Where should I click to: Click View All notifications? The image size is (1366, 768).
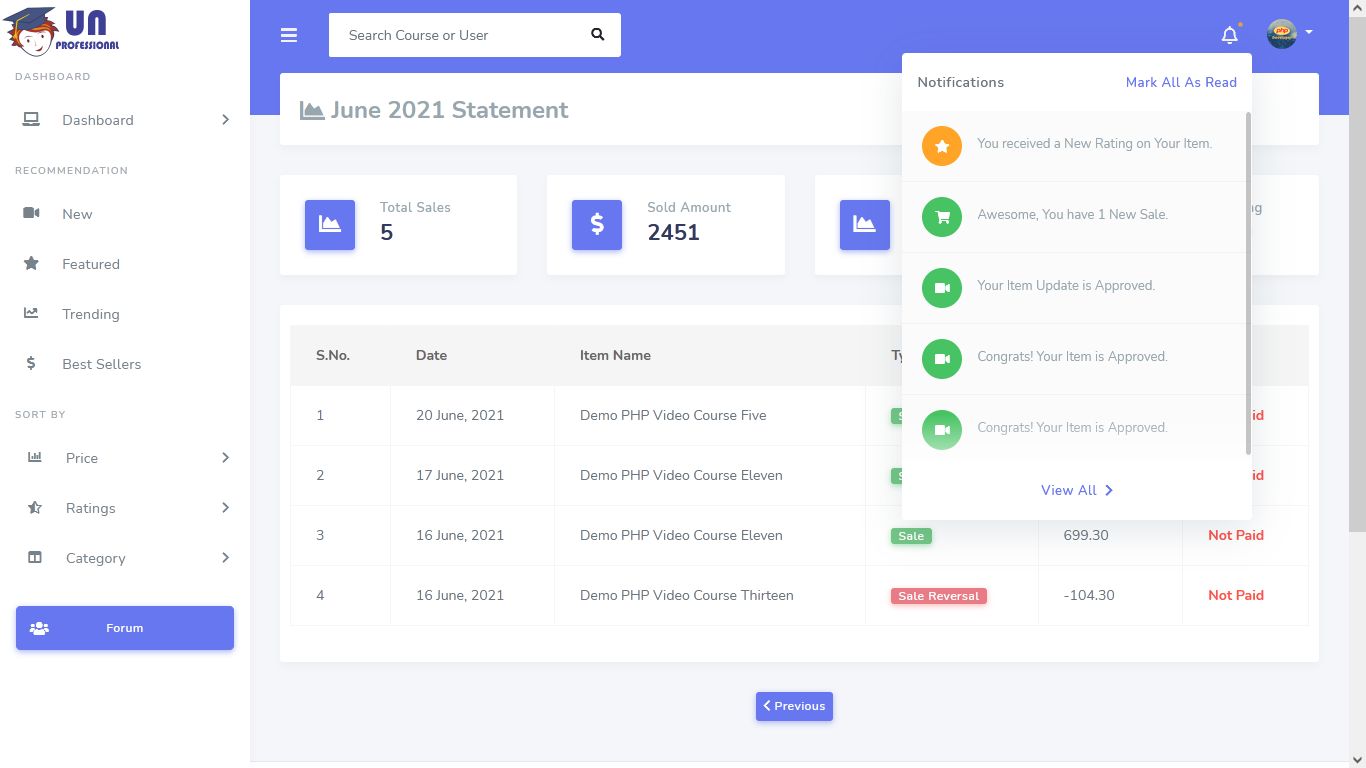pyautogui.click(x=1077, y=490)
